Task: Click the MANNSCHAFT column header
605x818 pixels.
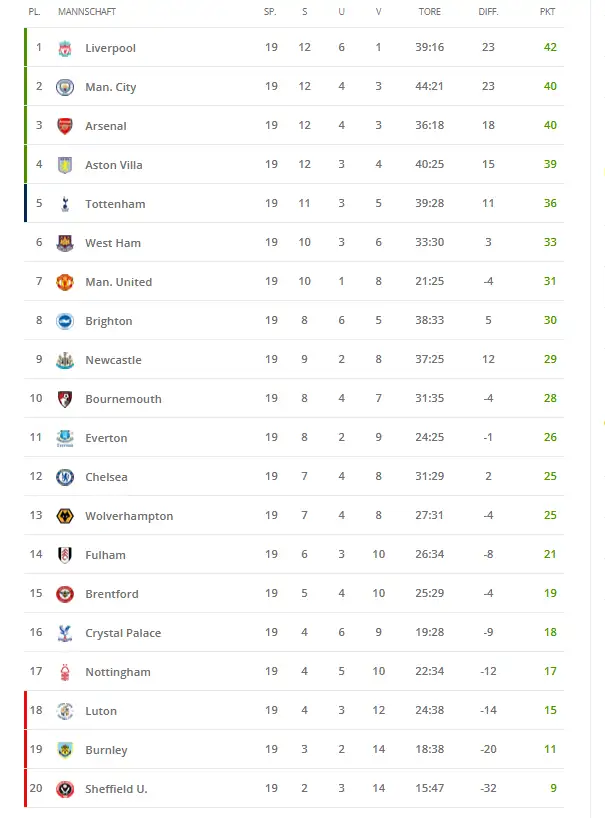Action: point(84,12)
